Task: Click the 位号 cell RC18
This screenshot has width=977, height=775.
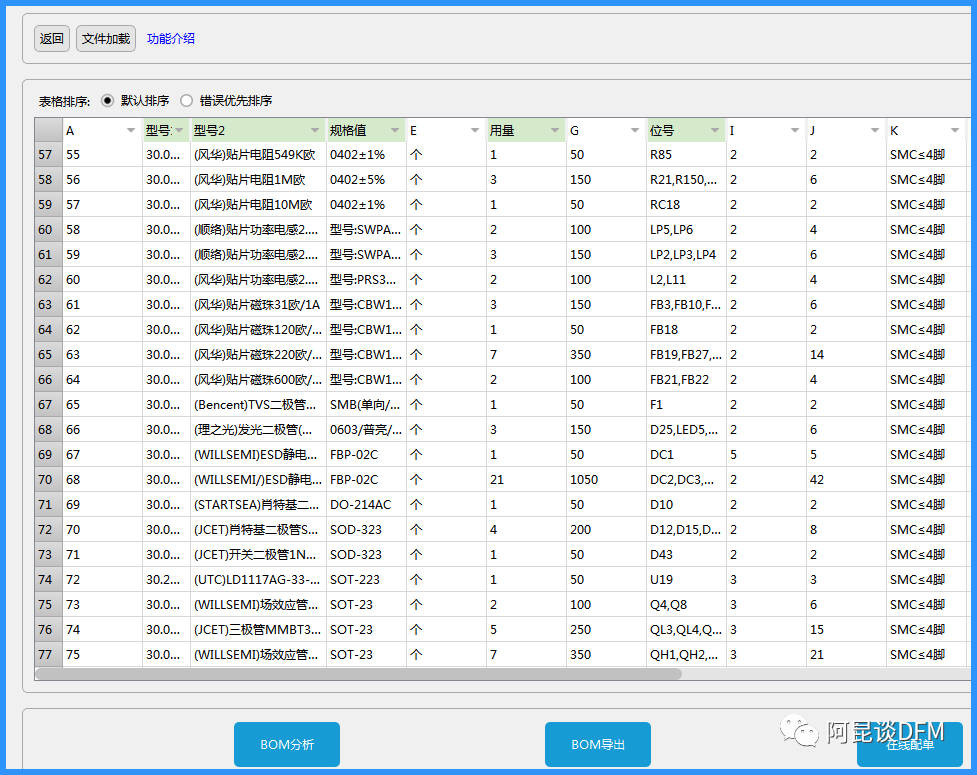Action: pos(686,204)
